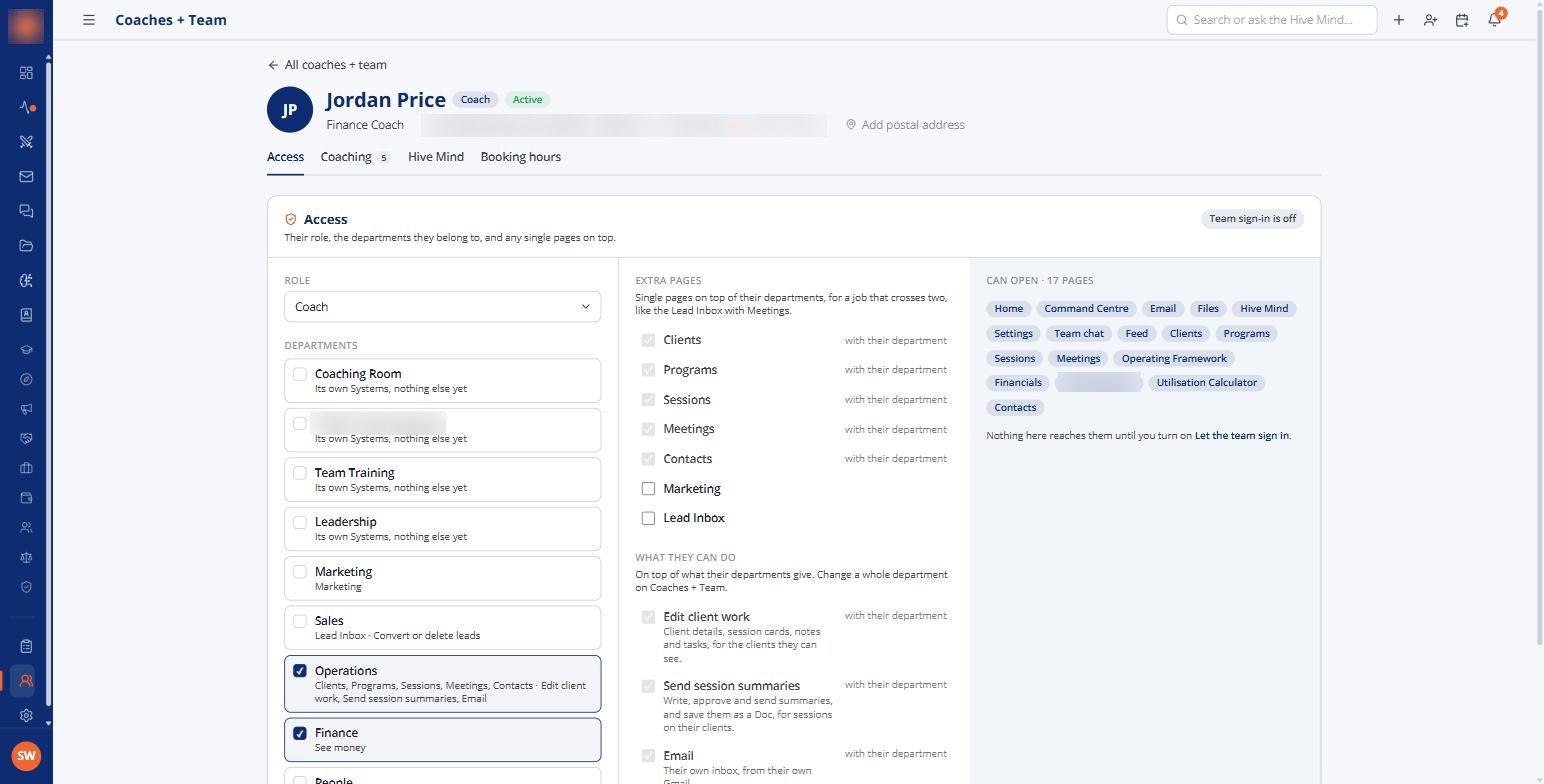The image size is (1544, 784).
Task: Open the notifications bell
Action: coord(1494,20)
